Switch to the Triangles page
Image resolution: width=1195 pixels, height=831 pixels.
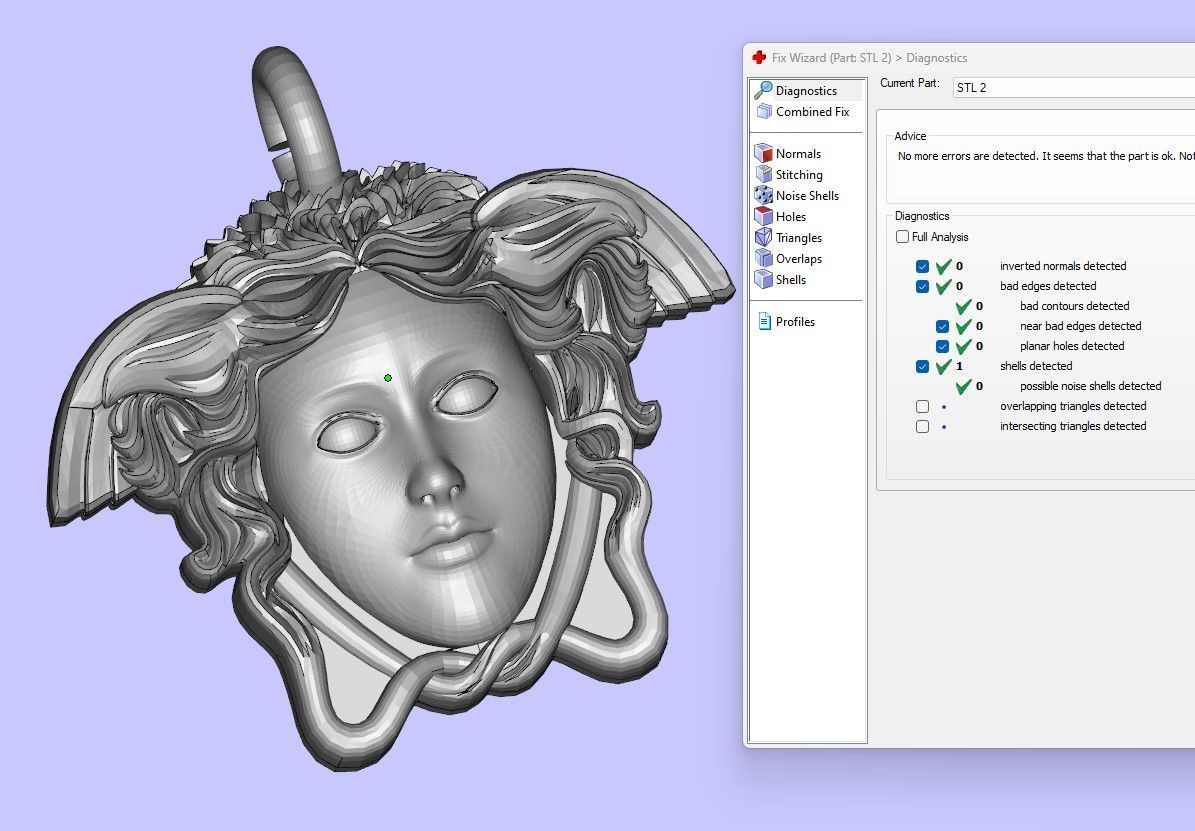coord(799,238)
